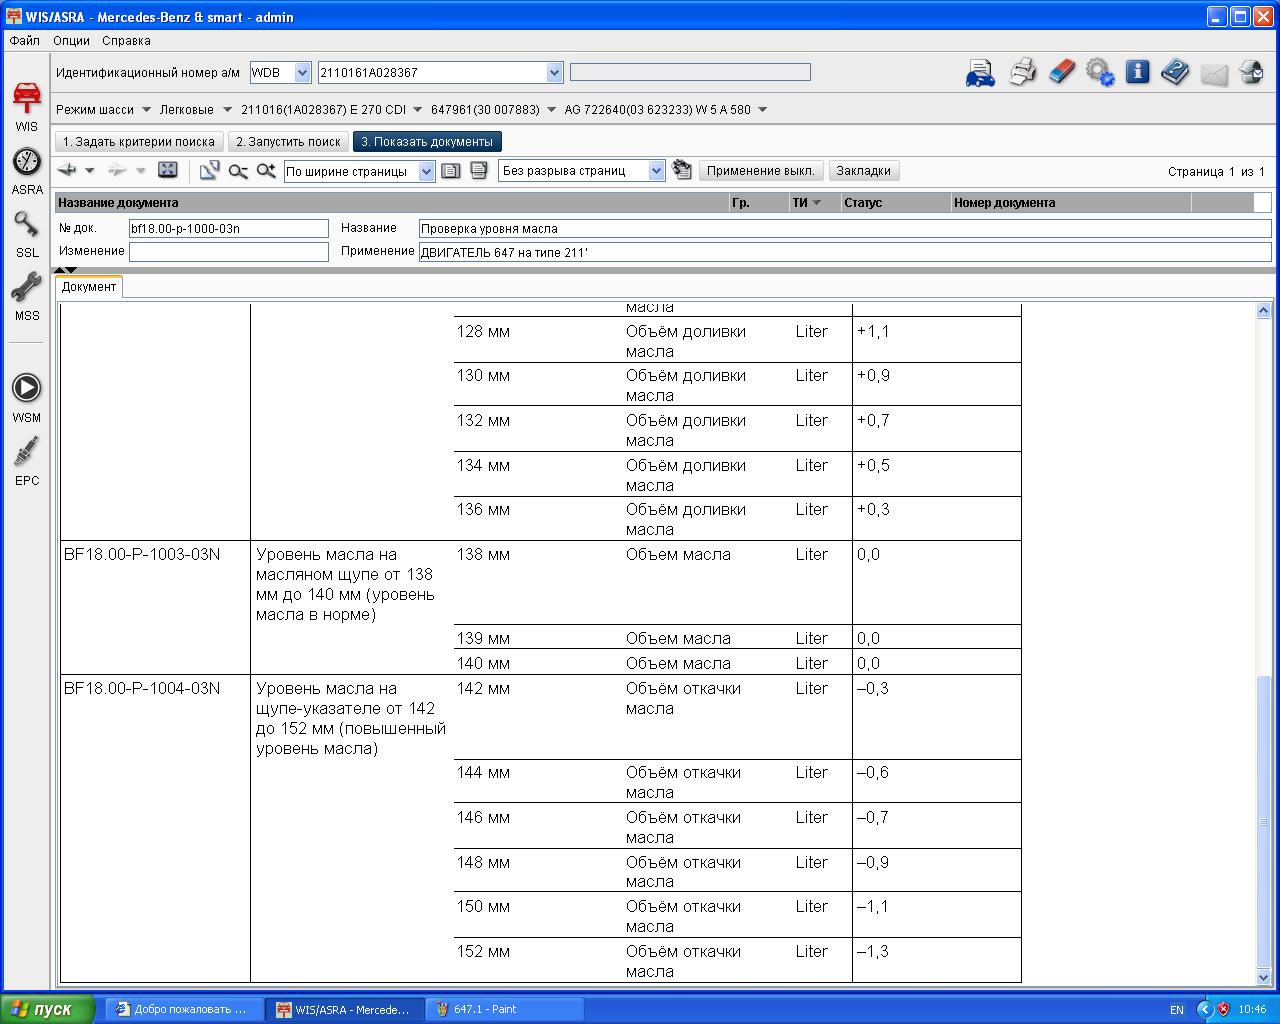Open the Опции menu

pyautogui.click(x=71, y=41)
